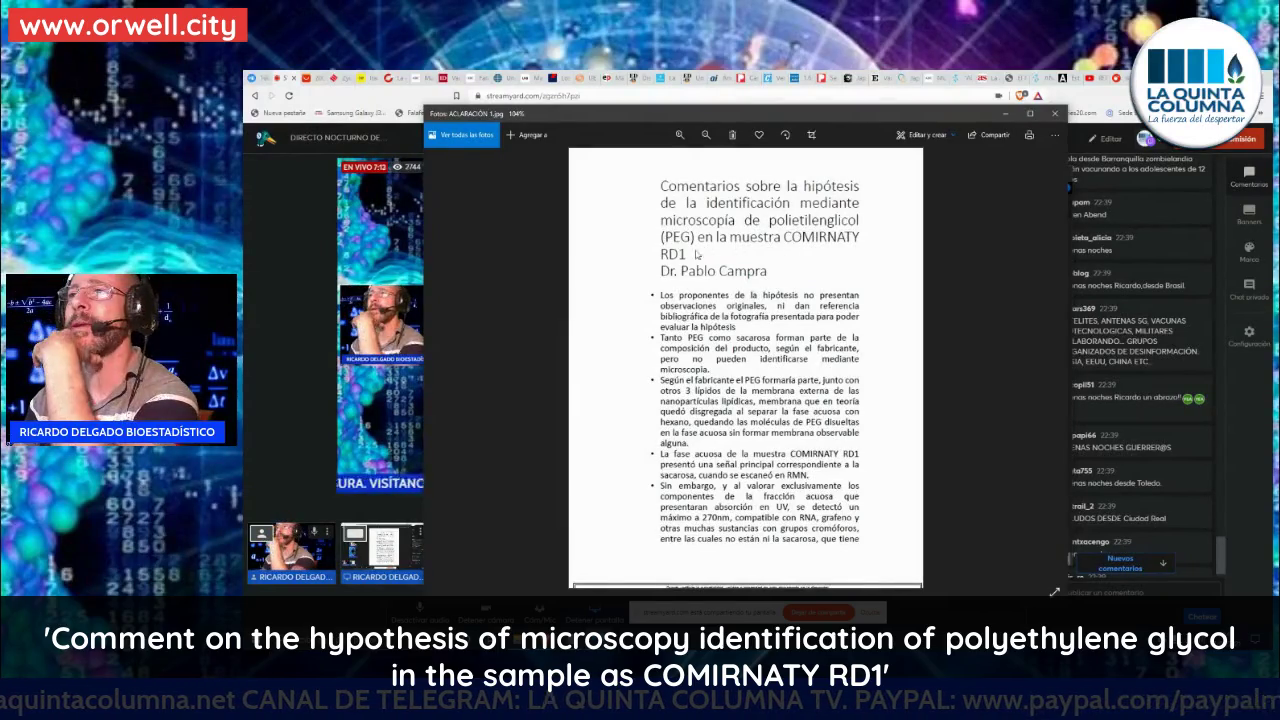The height and width of the screenshot is (720, 1280).
Task: Open the three-dot more options menu in Photos
Action: click(1054, 135)
